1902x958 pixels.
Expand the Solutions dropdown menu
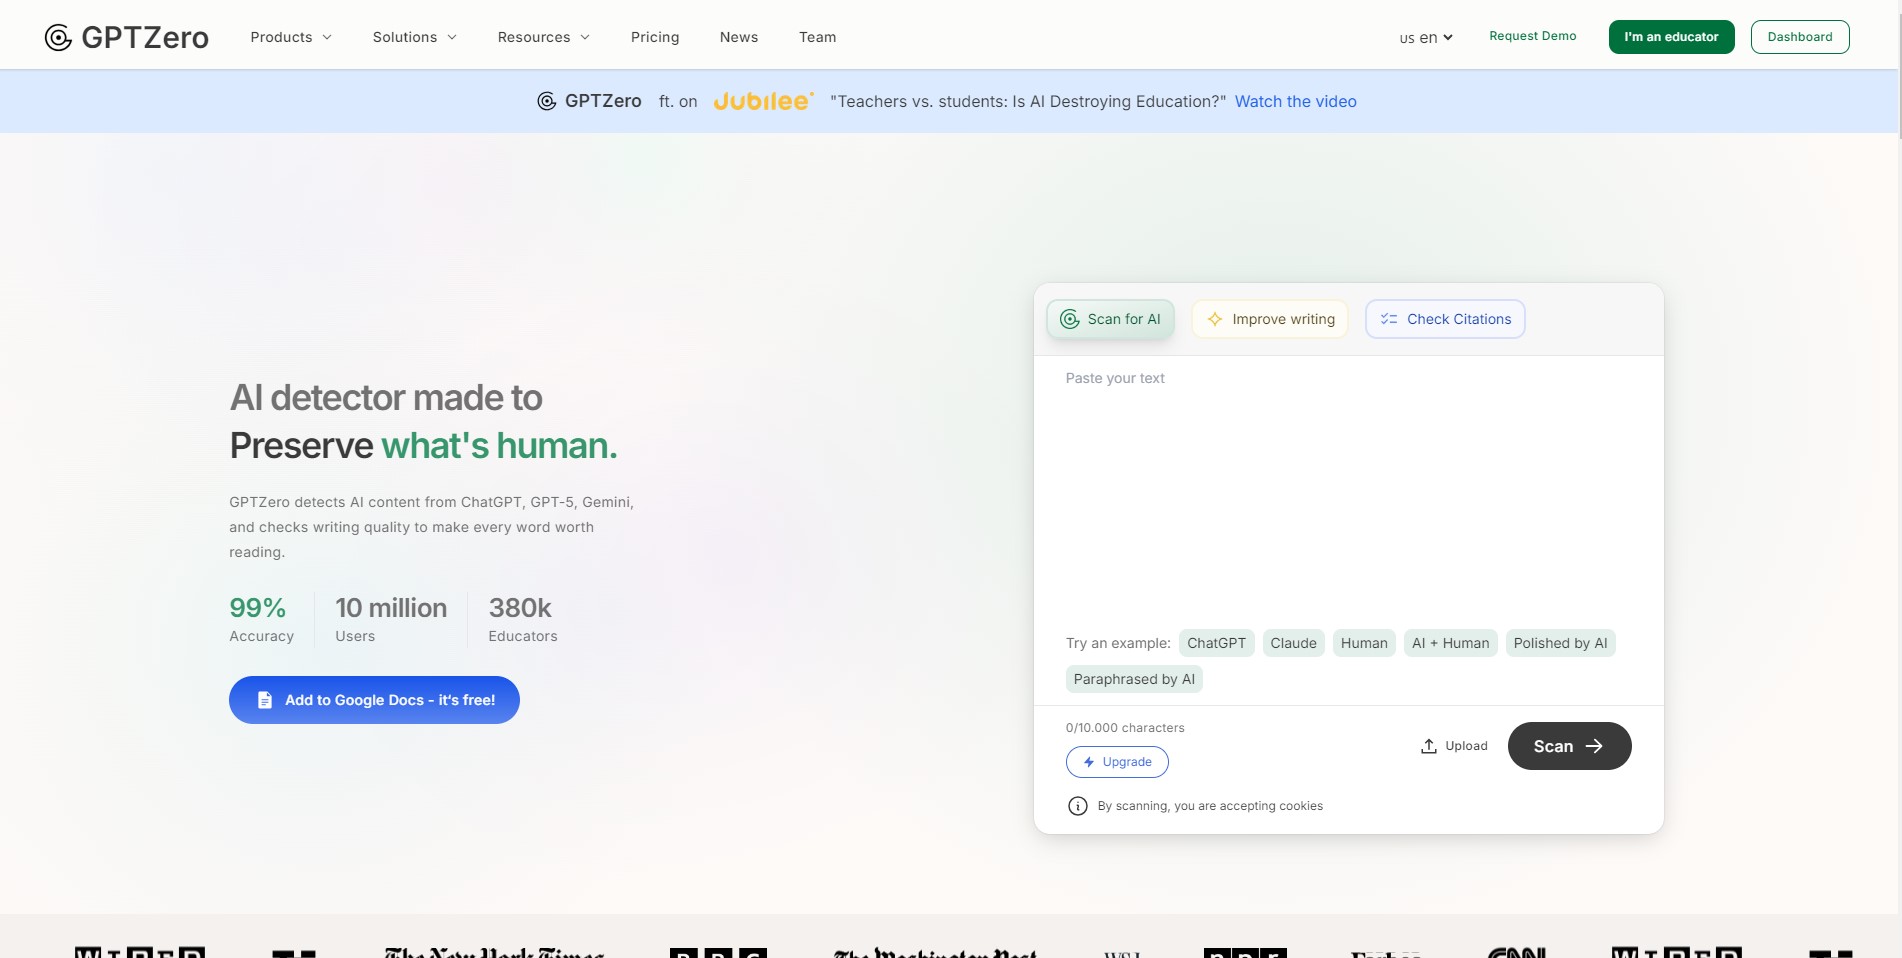click(414, 37)
